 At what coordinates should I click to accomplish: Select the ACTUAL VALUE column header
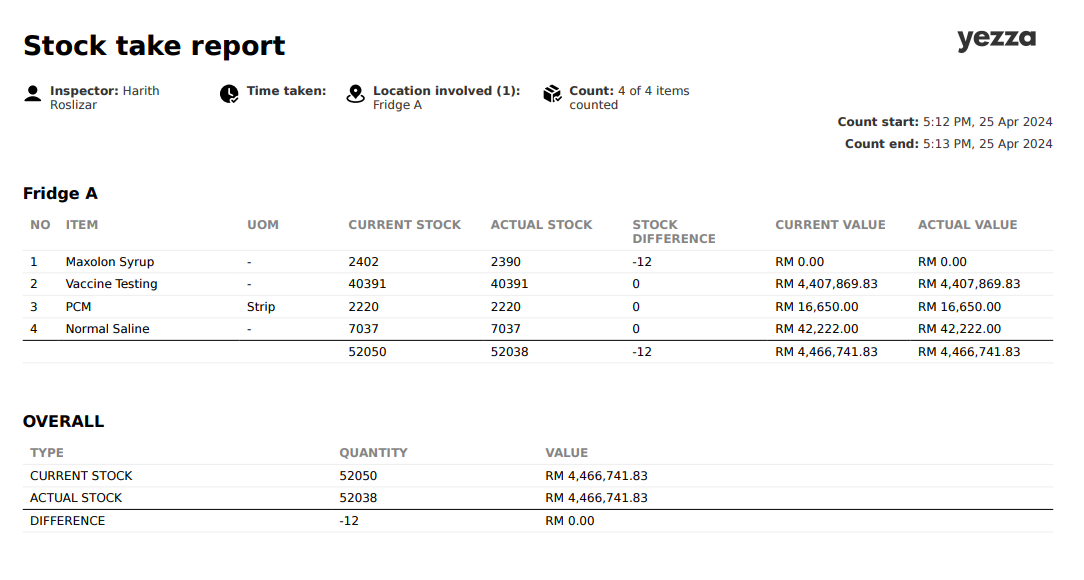point(967,225)
